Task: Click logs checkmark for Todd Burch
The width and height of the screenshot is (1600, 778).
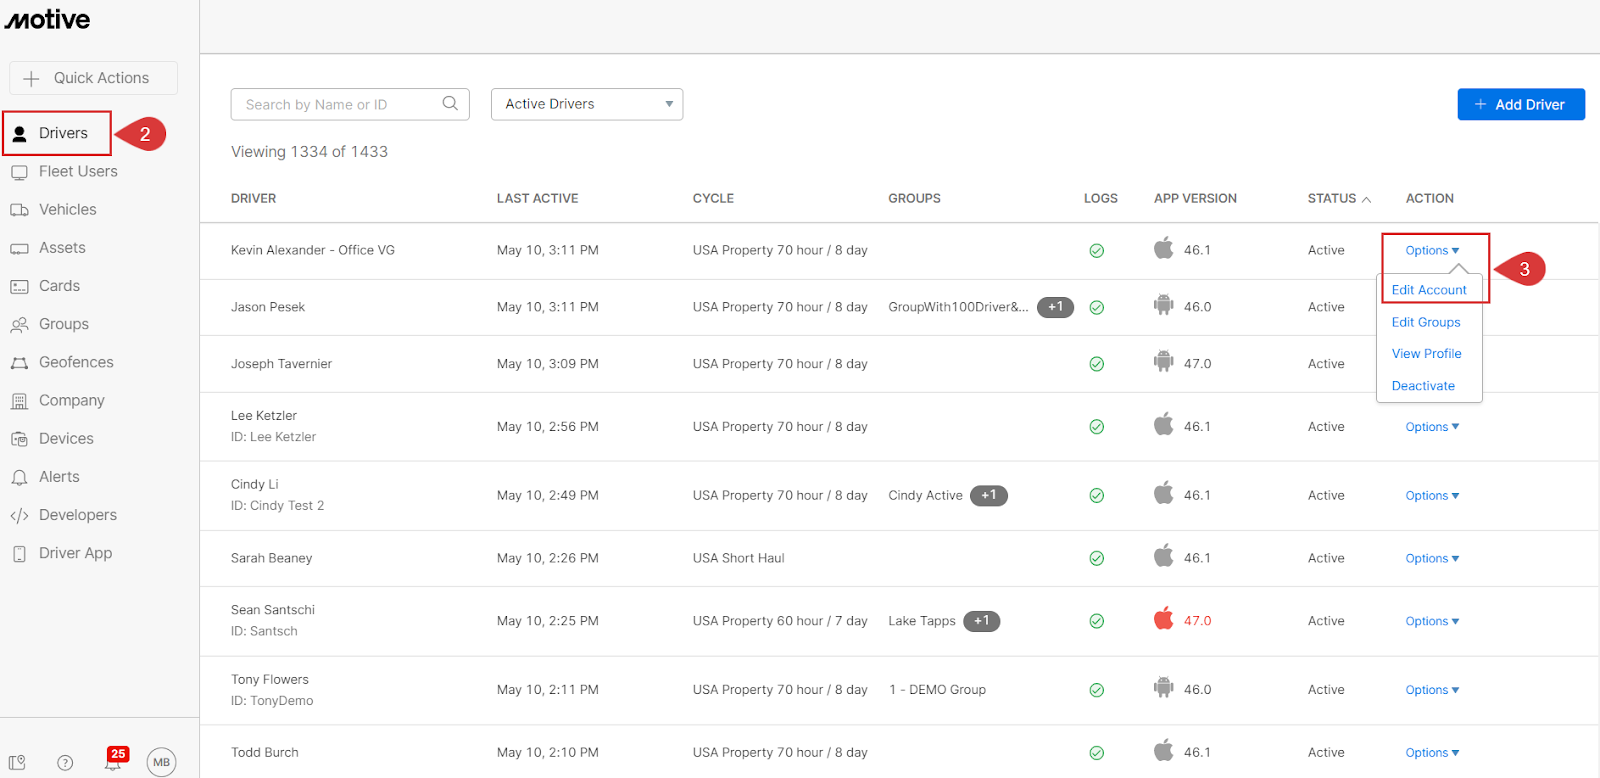Action: coord(1096,753)
